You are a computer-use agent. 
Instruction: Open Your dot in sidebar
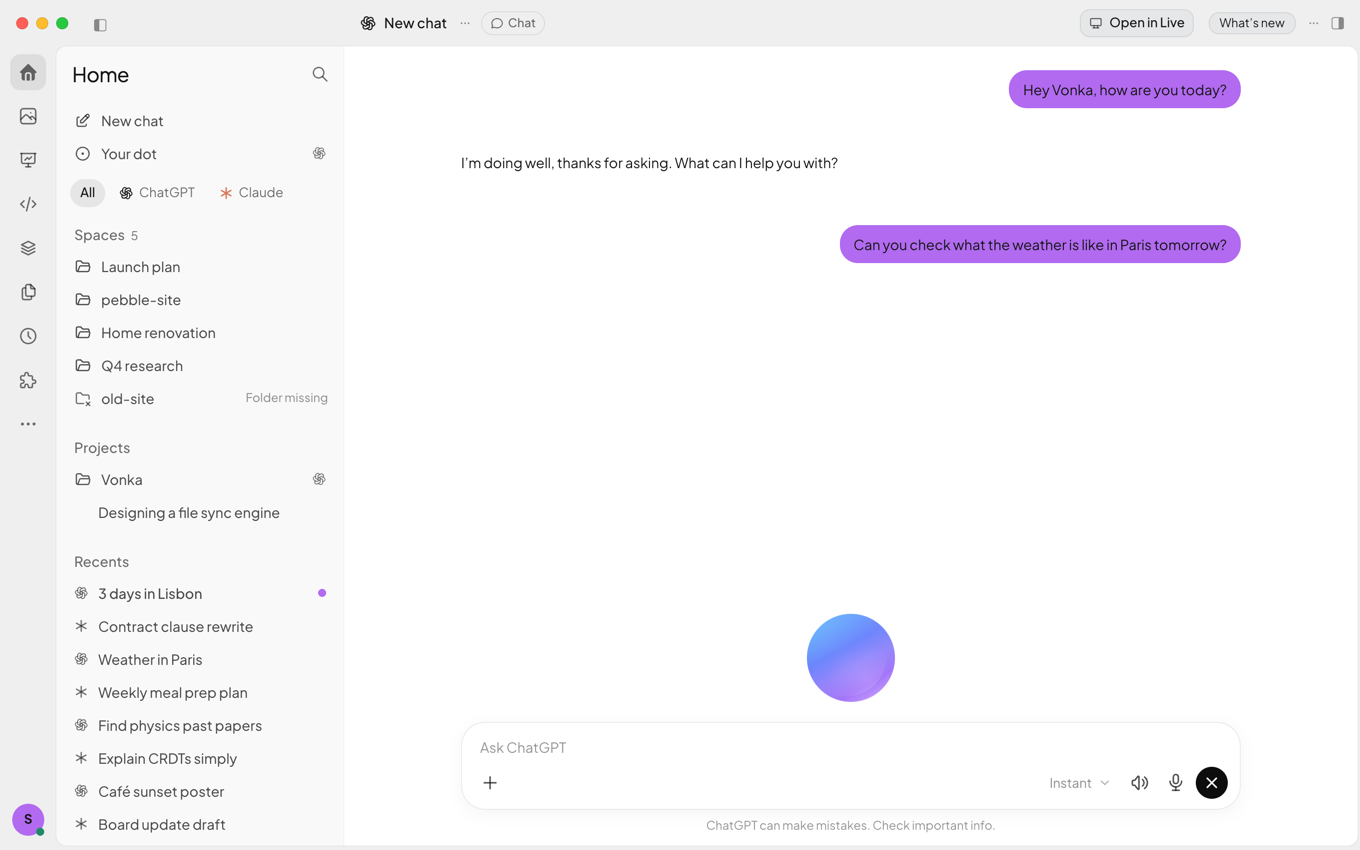(x=200, y=154)
